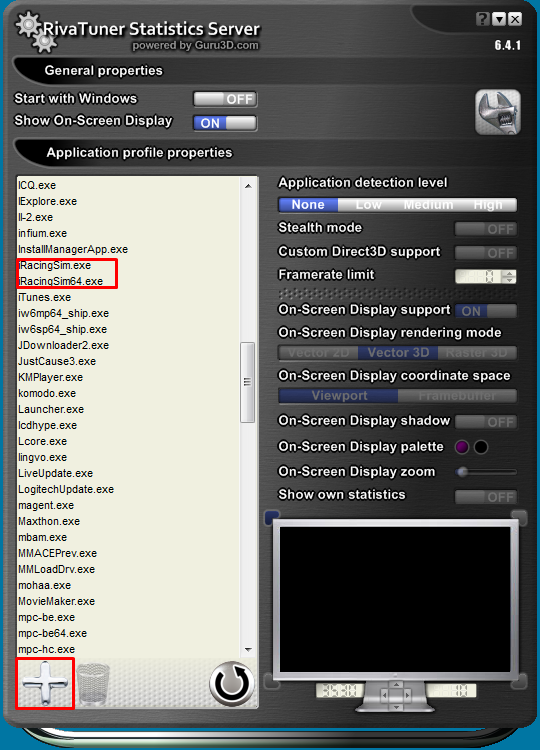Select mpc-hc.exe profile
The height and width of the screenshot is (750, 540).
[46, 650]
